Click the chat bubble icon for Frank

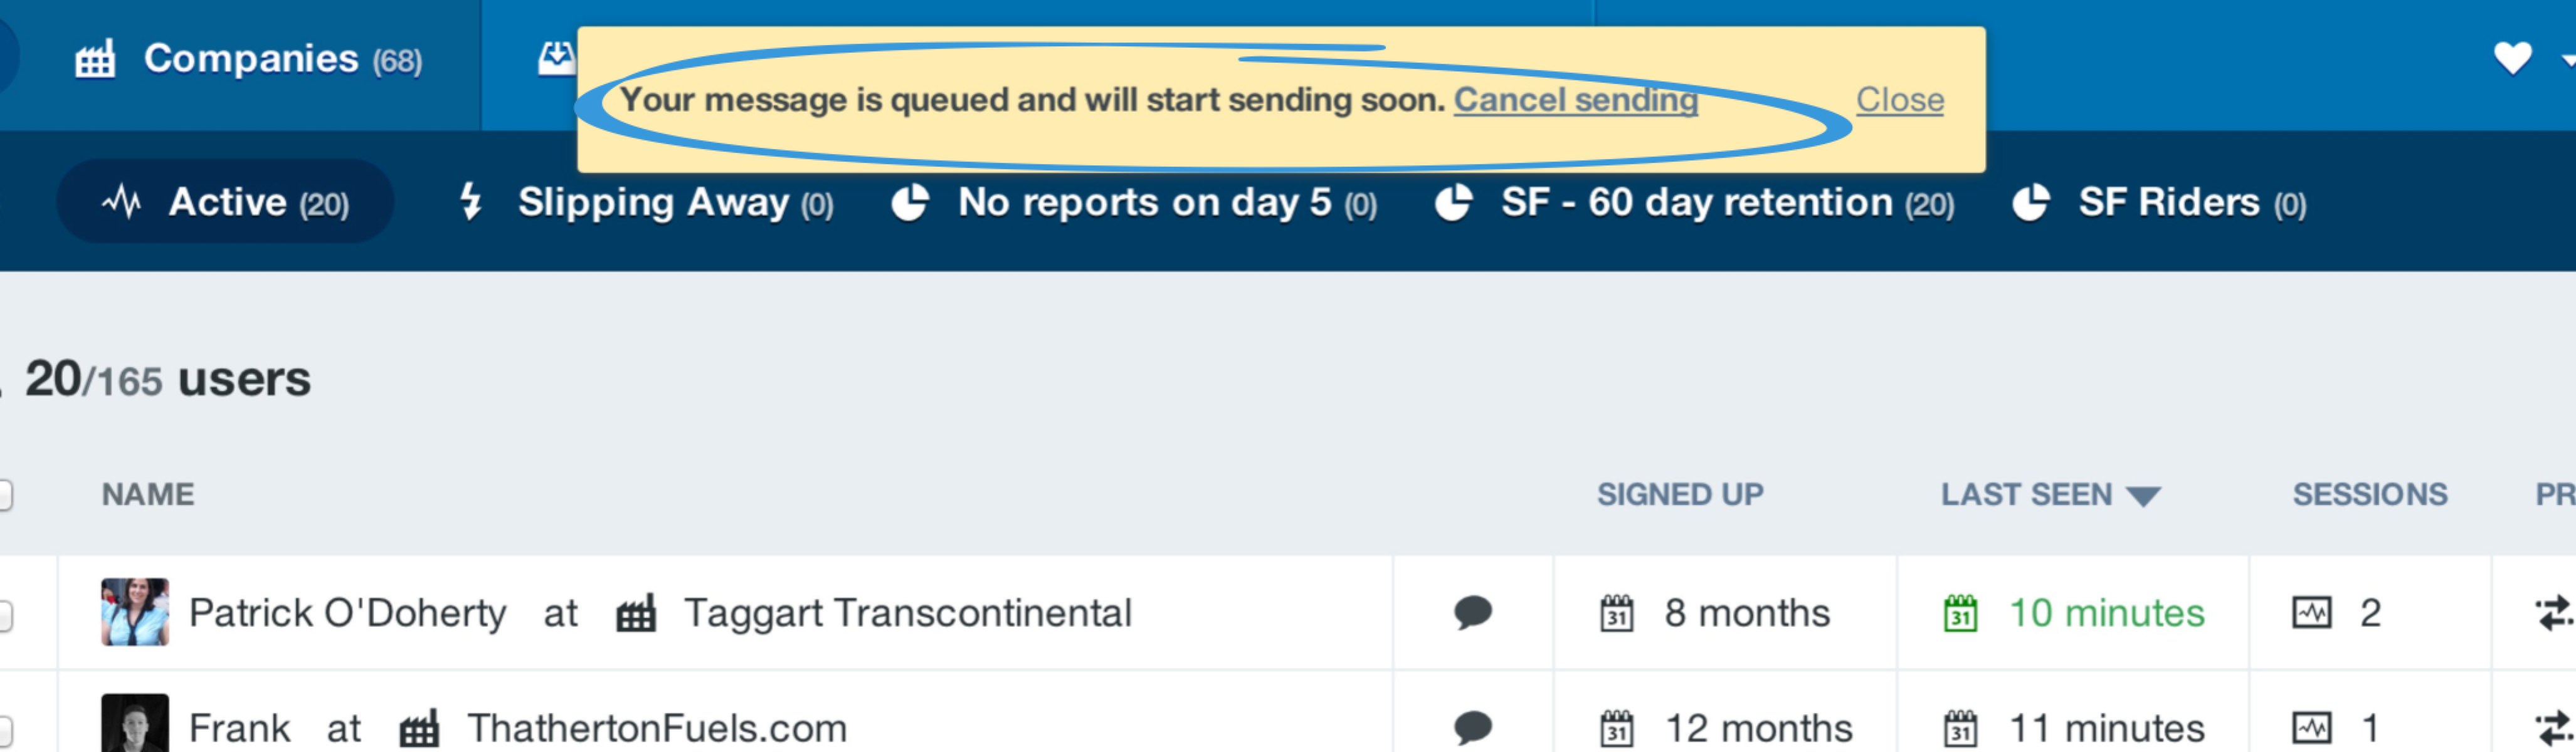pos(1472,727)
